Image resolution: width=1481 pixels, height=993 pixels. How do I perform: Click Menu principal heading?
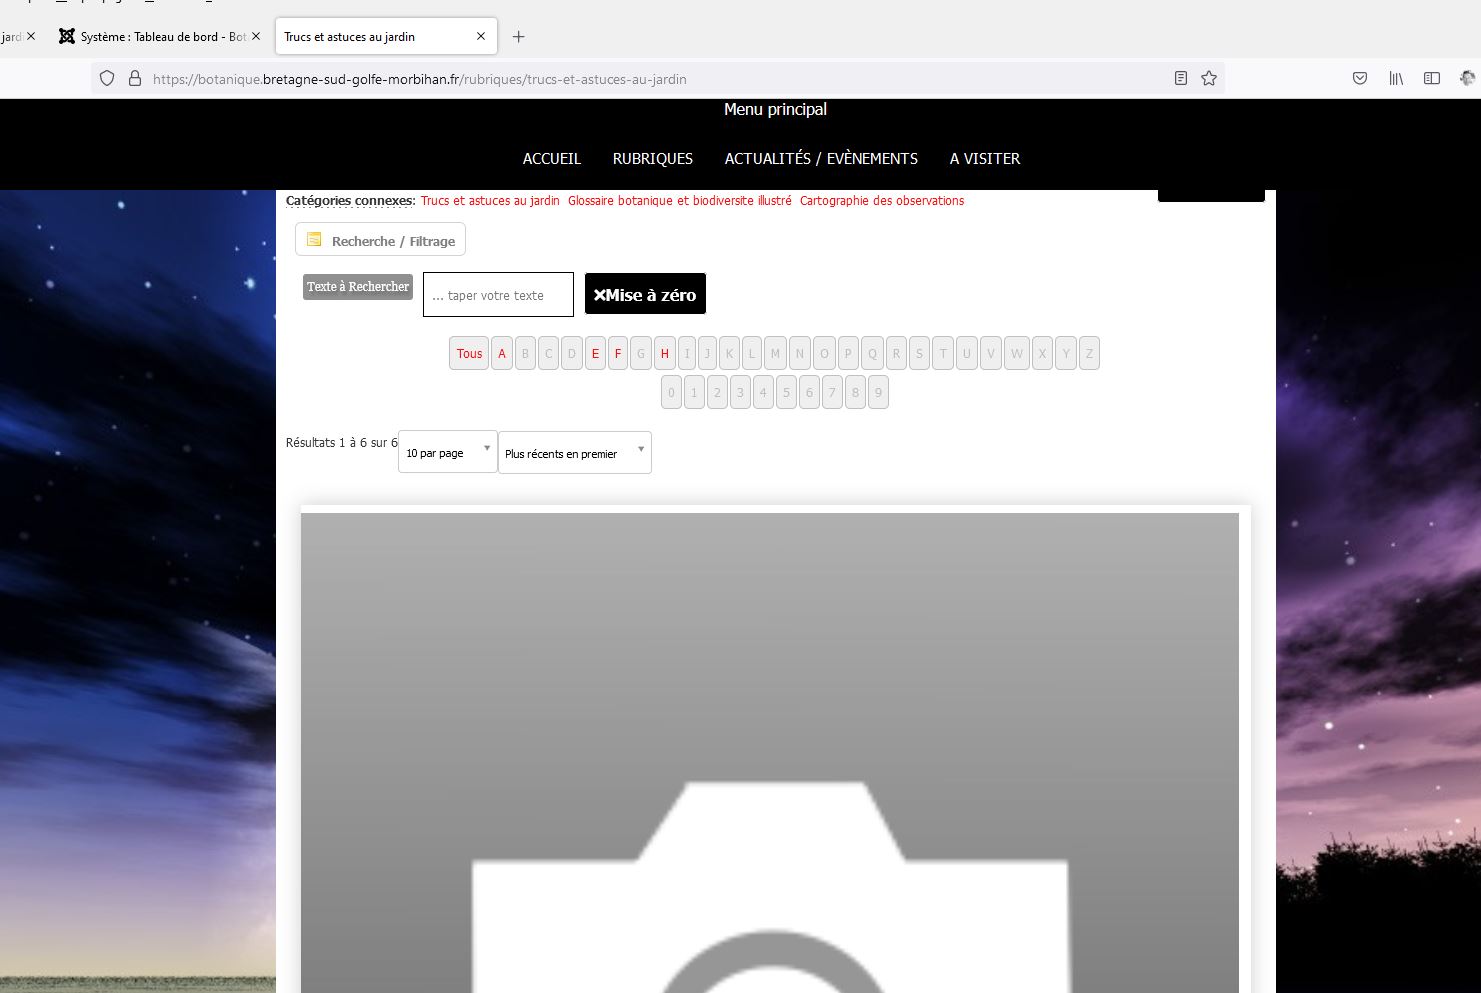pos(775,109)
